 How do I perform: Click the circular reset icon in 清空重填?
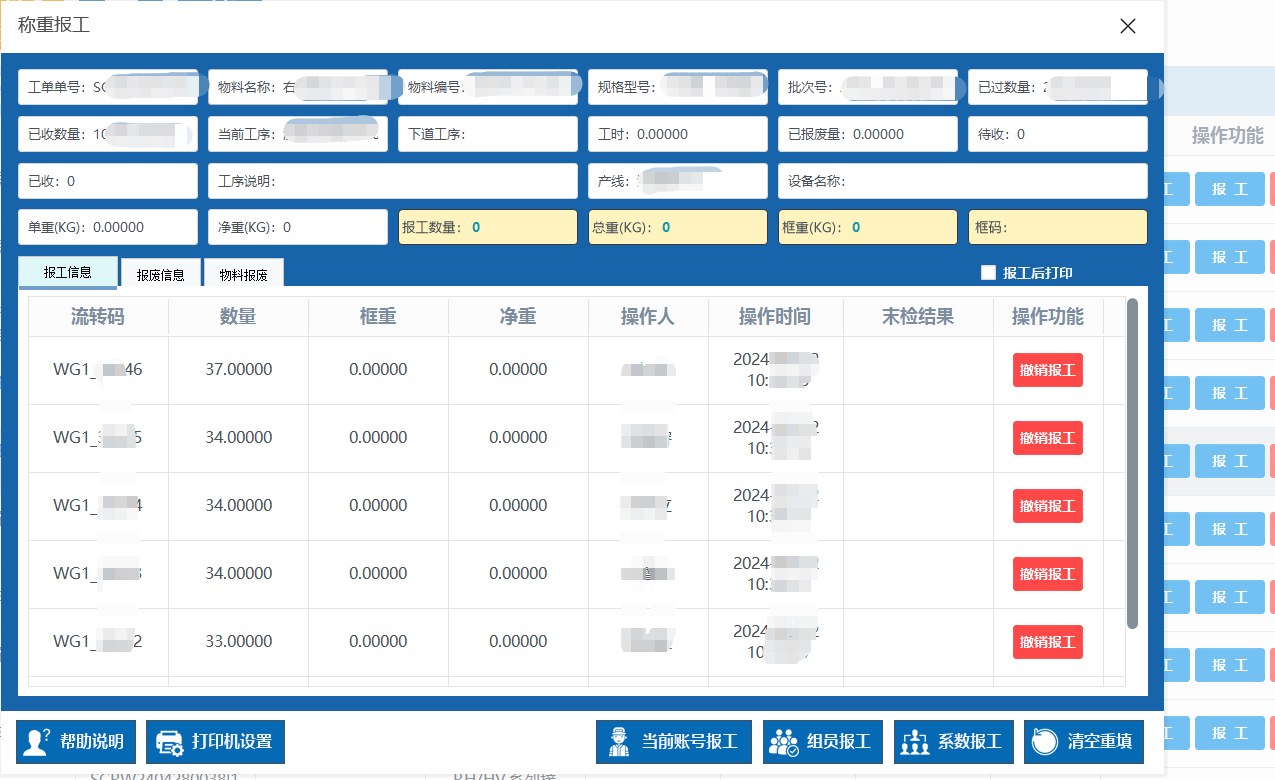pyautogui.click(x=1045, y=742)
